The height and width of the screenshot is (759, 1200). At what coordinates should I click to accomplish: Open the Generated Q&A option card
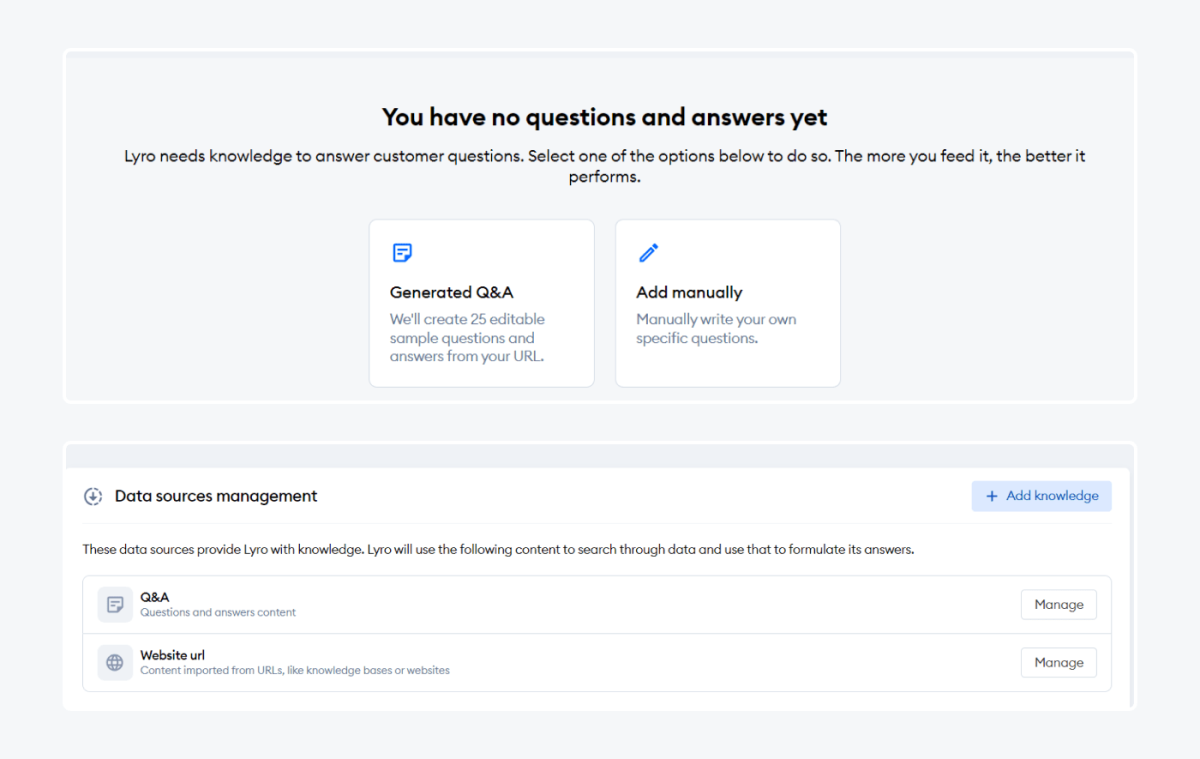481,302
